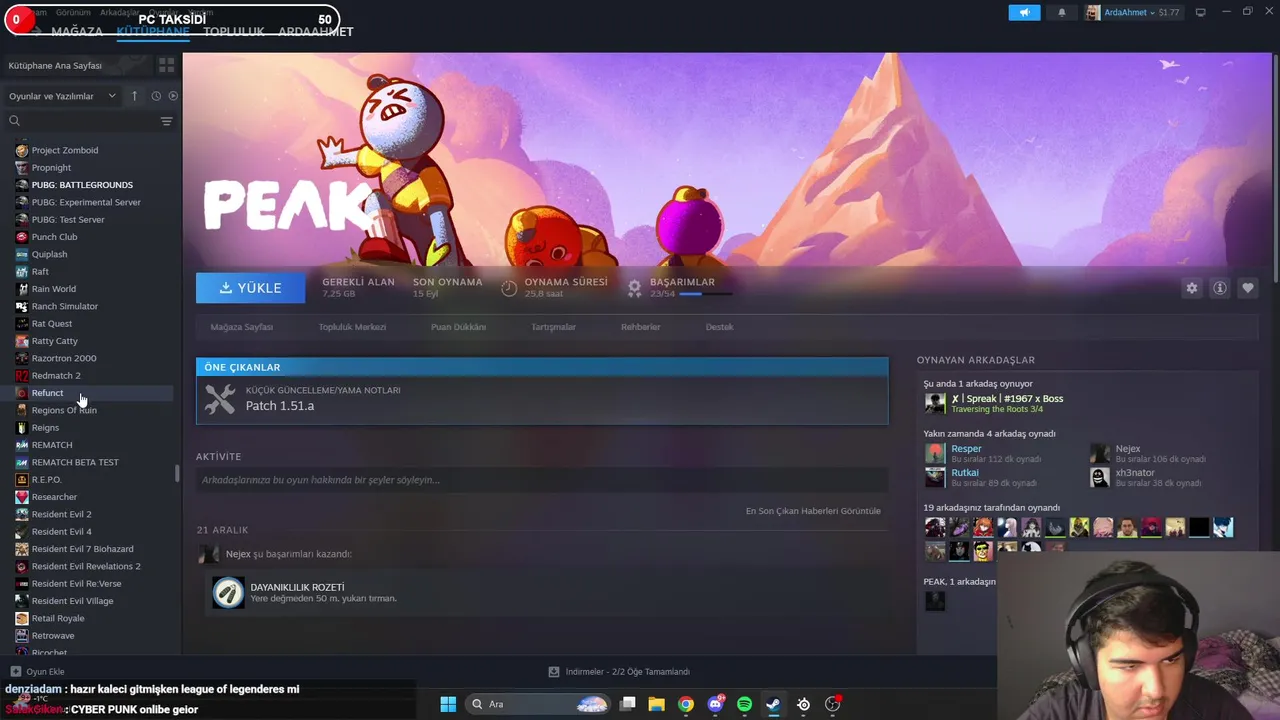Click the achievements trophy icon

tap(634, 288)
